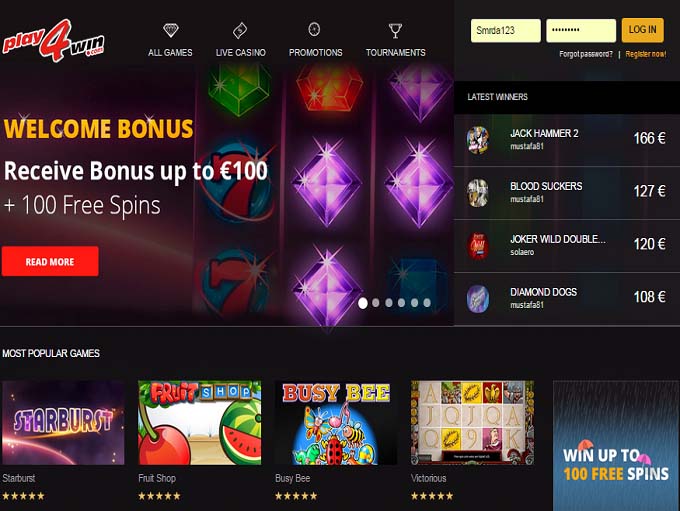The width and height of the screenshot is (680, 511).
Task: Select the Joker Wild Double game icon
Action: [x=477, y=246]
